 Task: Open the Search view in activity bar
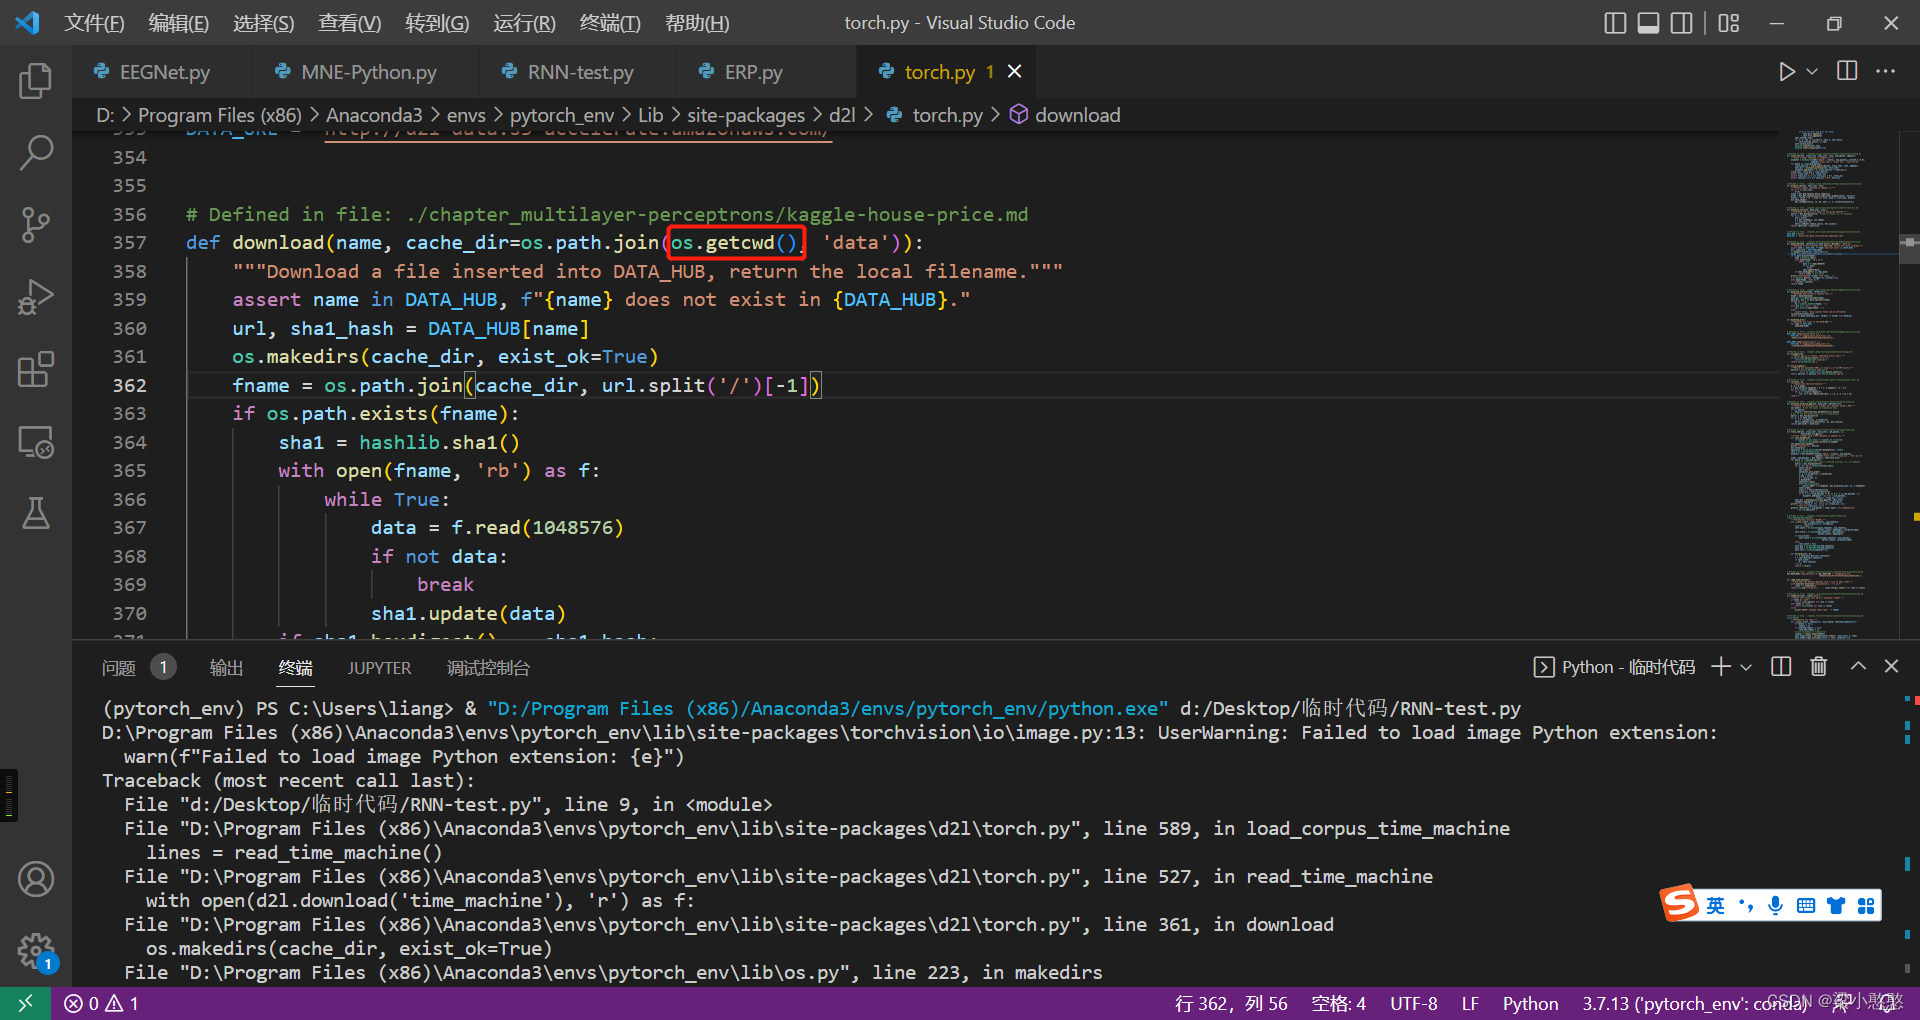click(36, 153)
